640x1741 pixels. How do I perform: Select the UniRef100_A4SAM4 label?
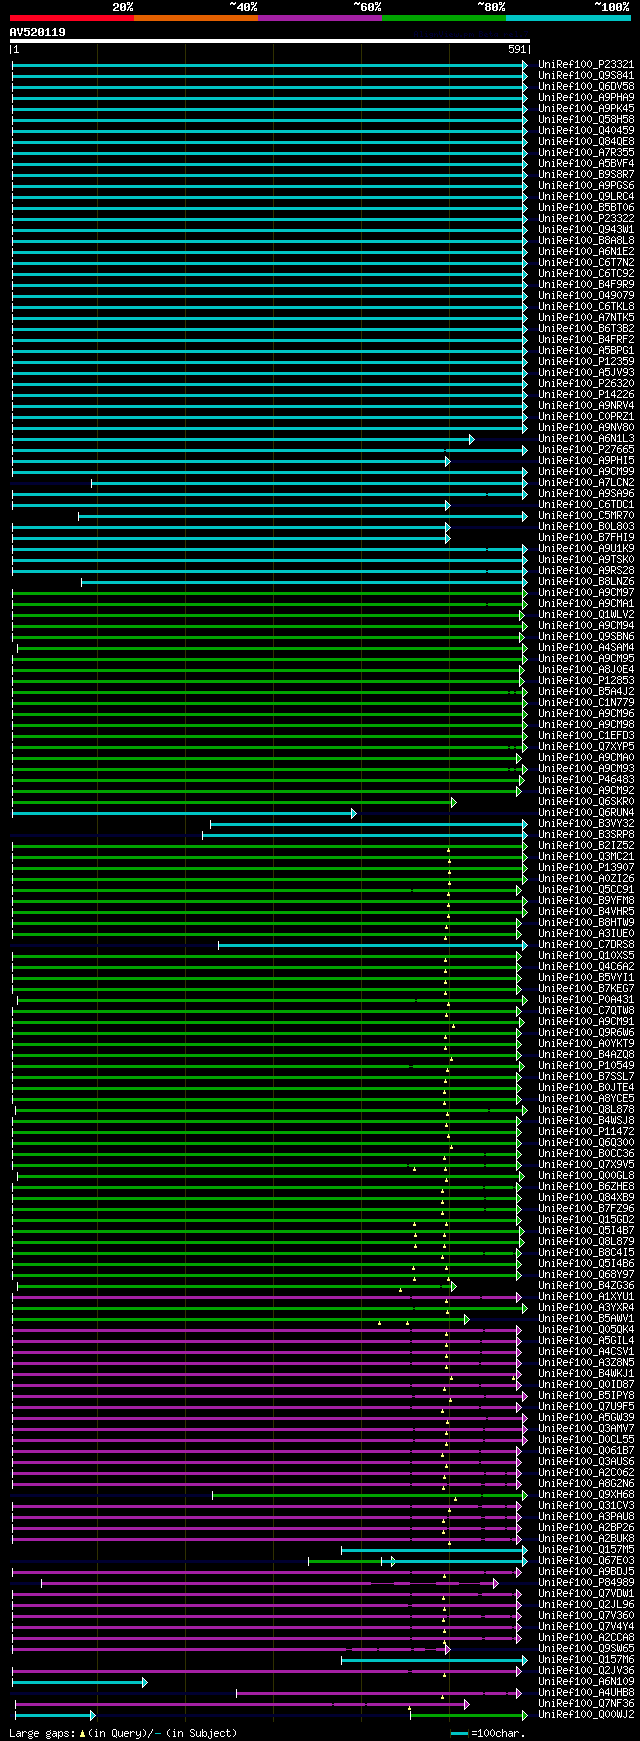coord(586,647)
